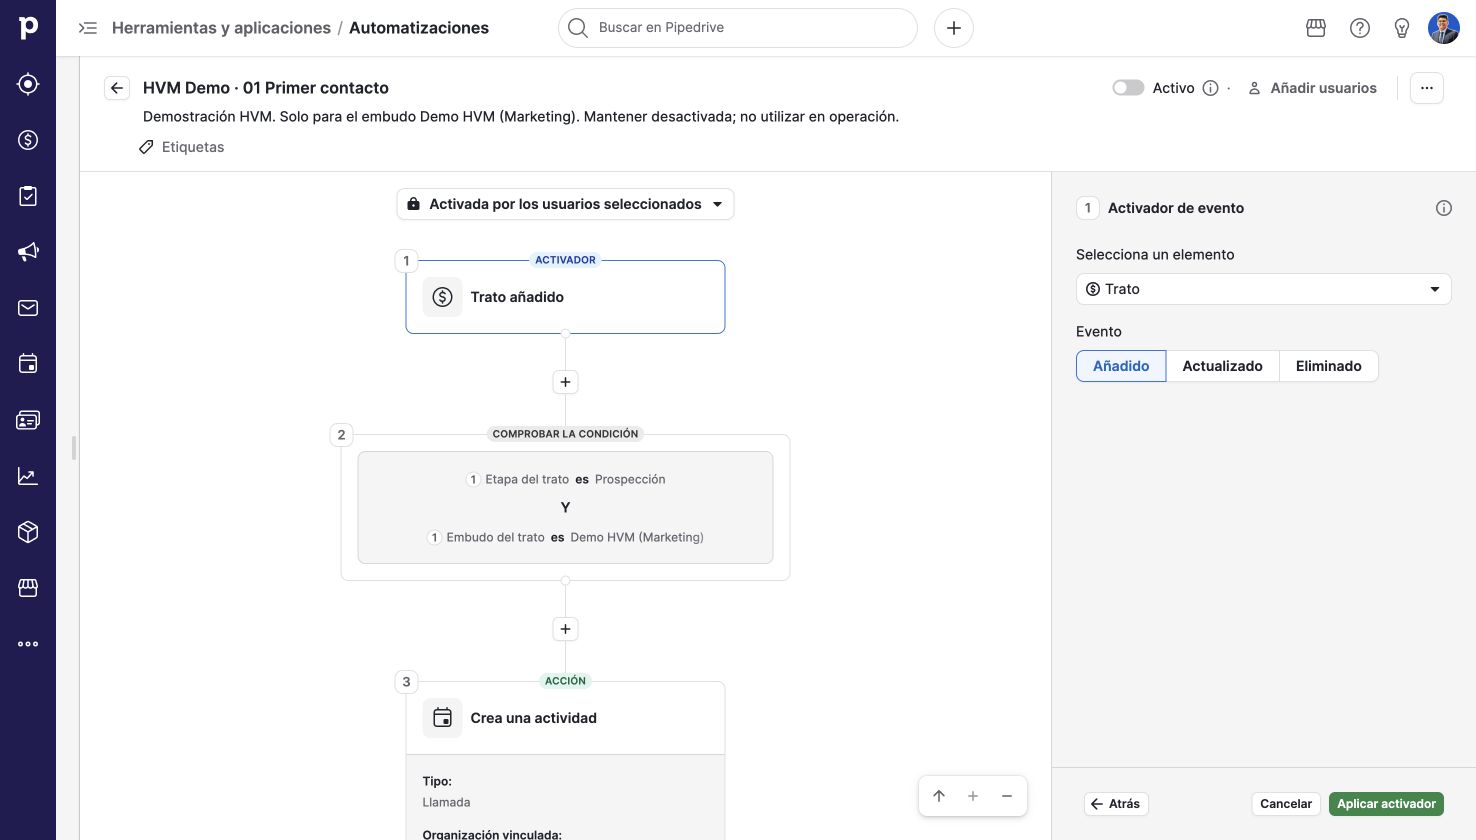Click Cancelar button
Viewport: 1476px width, 840px height.
1286,804
